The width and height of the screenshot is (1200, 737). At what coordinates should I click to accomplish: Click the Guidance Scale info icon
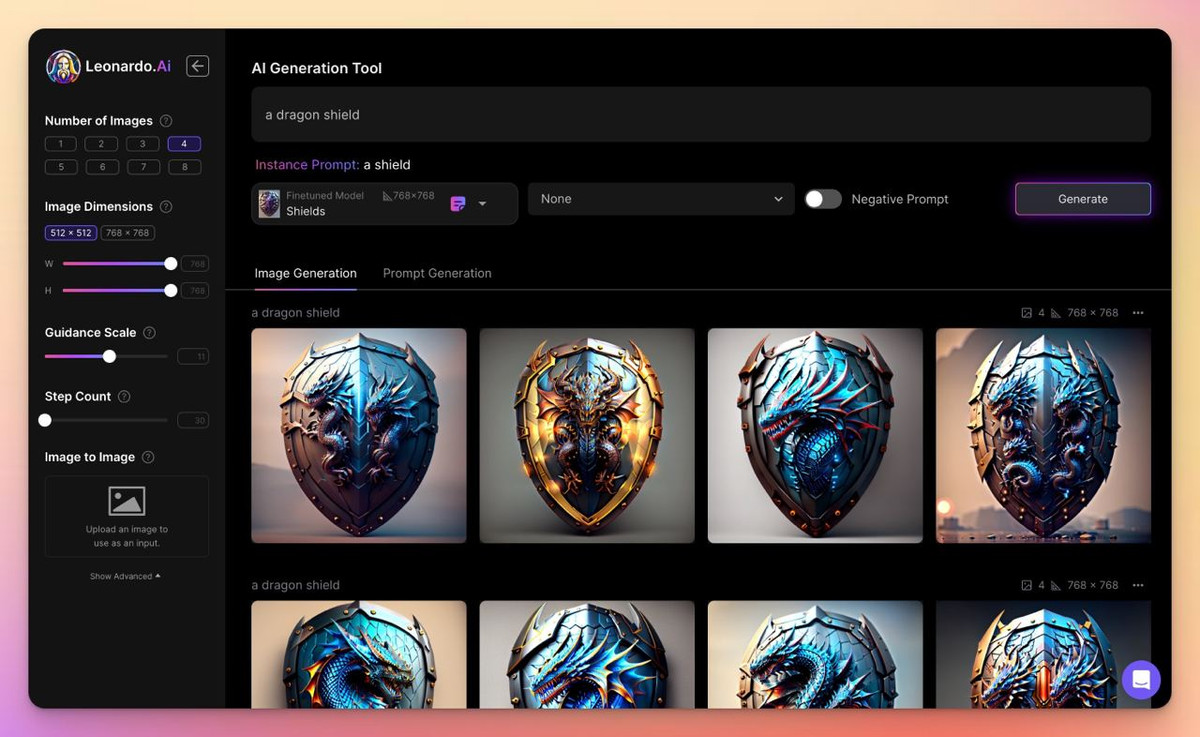(149, 333)
